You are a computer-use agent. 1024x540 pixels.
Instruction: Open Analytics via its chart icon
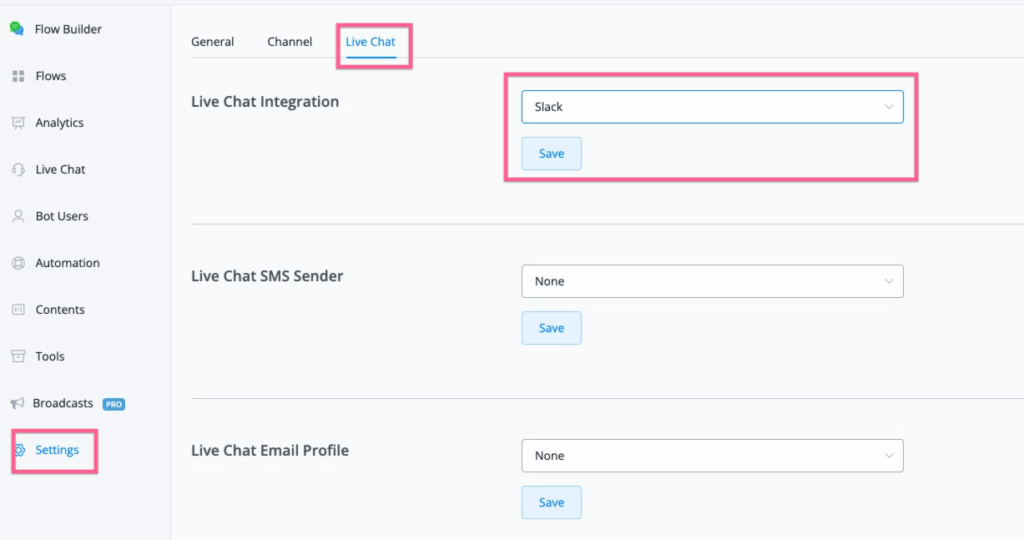pos(18,123)
